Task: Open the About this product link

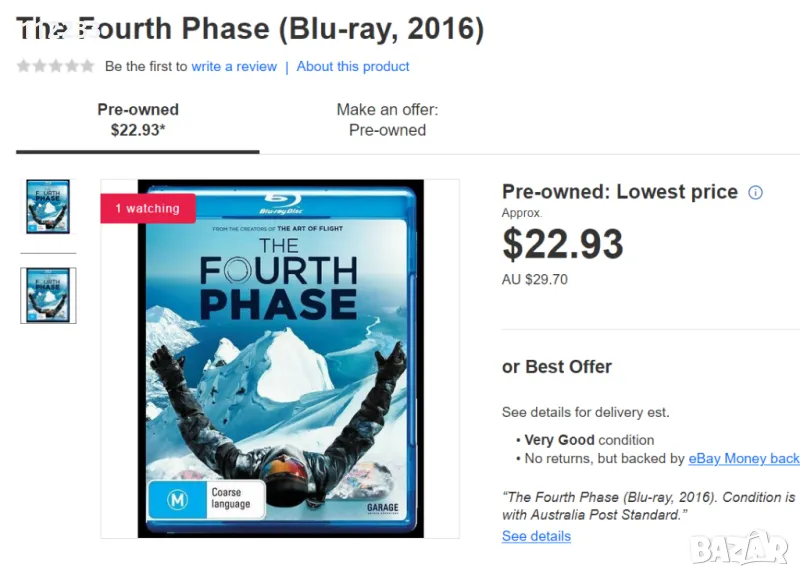Action: [x=353, y=66]
